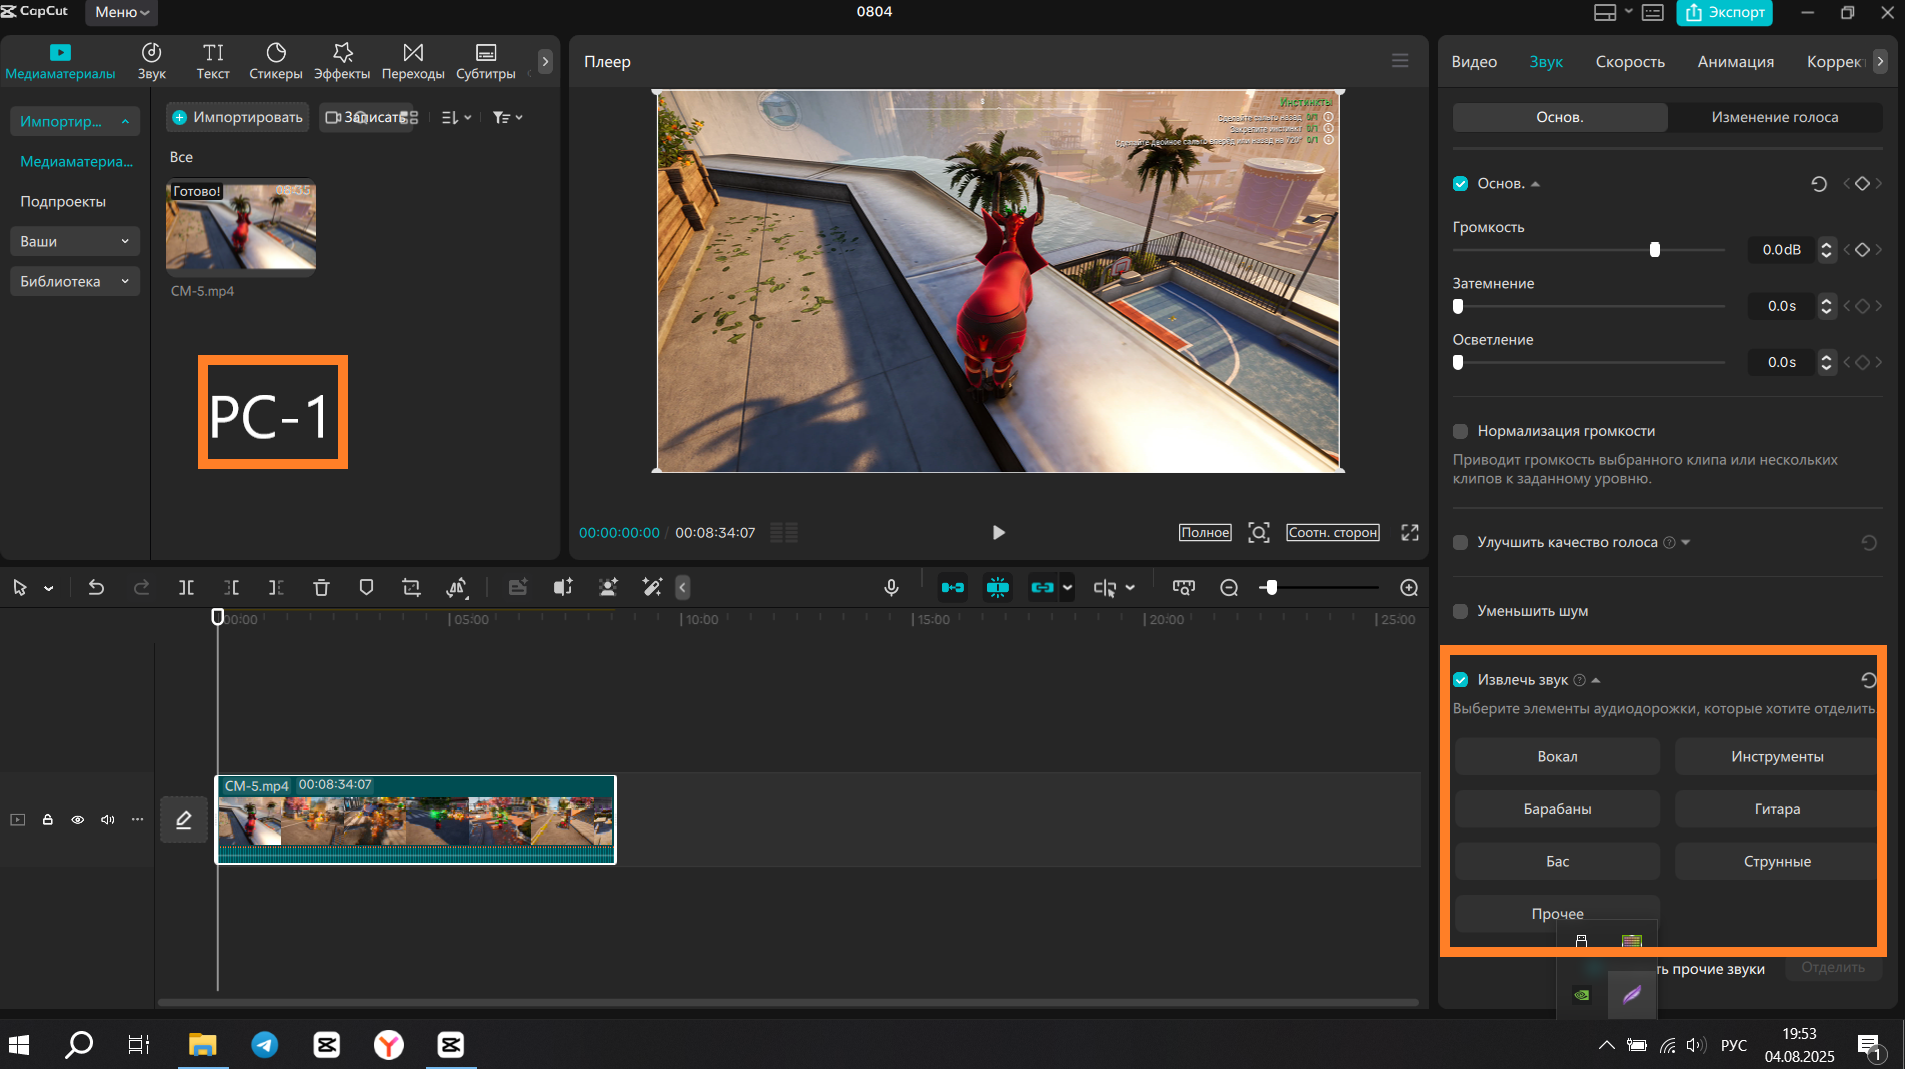This screenshot has height=1069, width=1905.
Task: Open the Эффекты tab
Action: [342, 61]
